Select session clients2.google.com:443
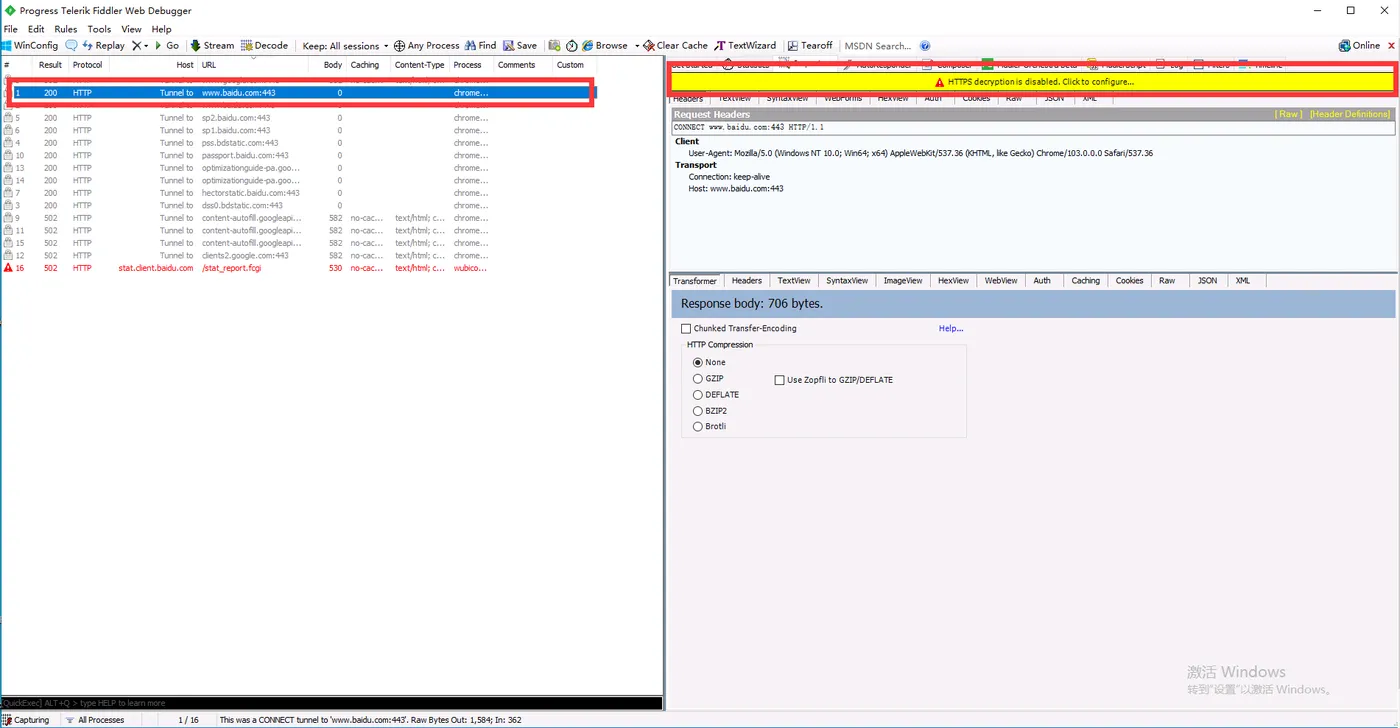This screenshot has height=728, width=1400. point(300,256)
